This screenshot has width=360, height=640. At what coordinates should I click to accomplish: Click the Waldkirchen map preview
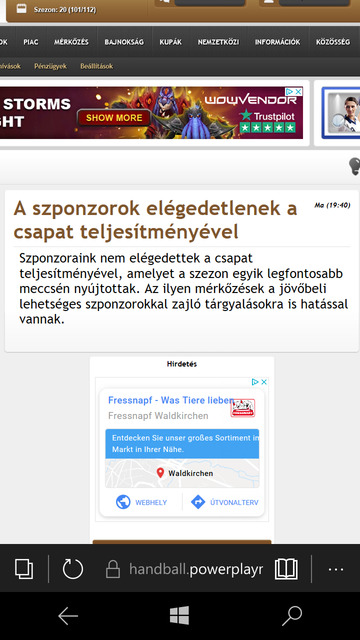click(182, 473)
